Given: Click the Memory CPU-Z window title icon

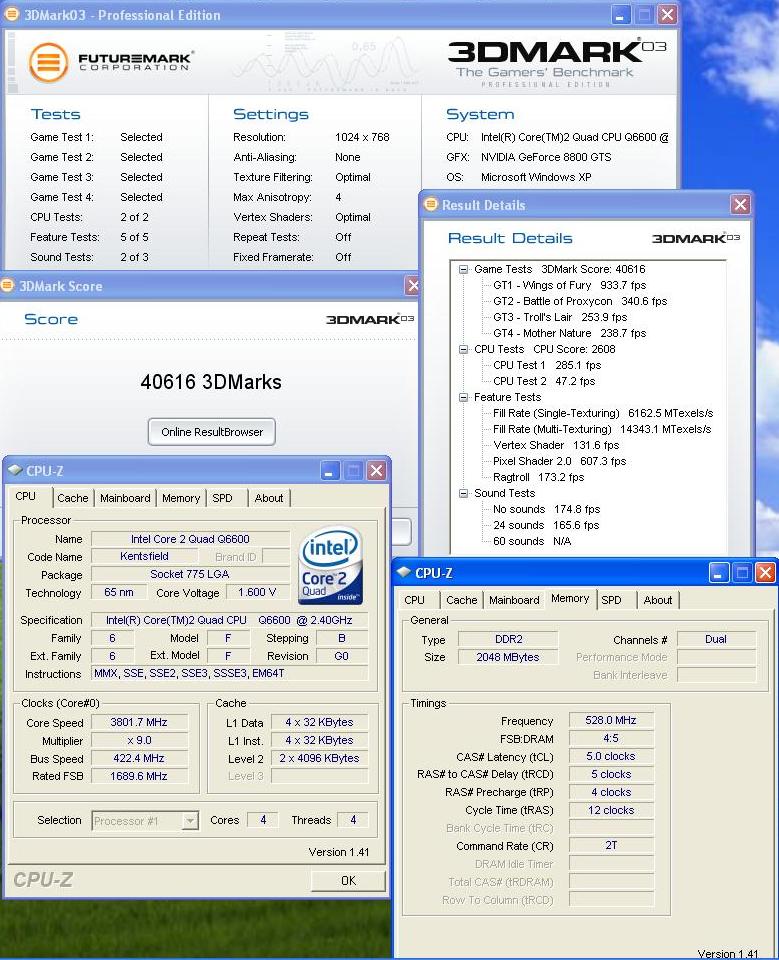Looking at the screenshot, I should pos(404,572).
